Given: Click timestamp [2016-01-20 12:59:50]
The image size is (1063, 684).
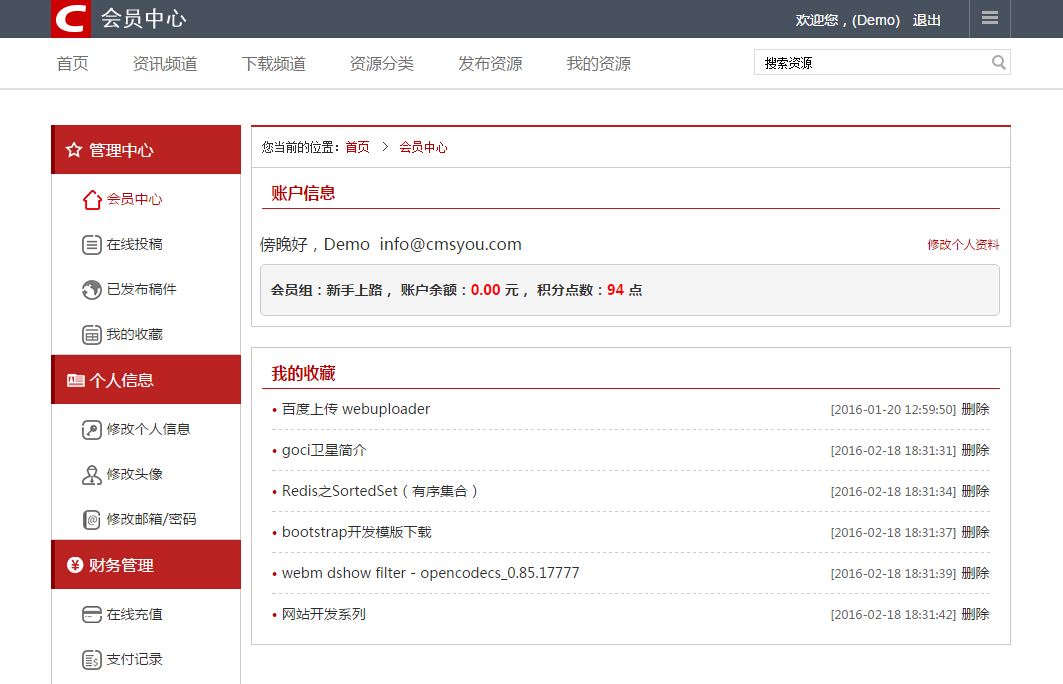Looking at the screenshot, I should point(894,409).
